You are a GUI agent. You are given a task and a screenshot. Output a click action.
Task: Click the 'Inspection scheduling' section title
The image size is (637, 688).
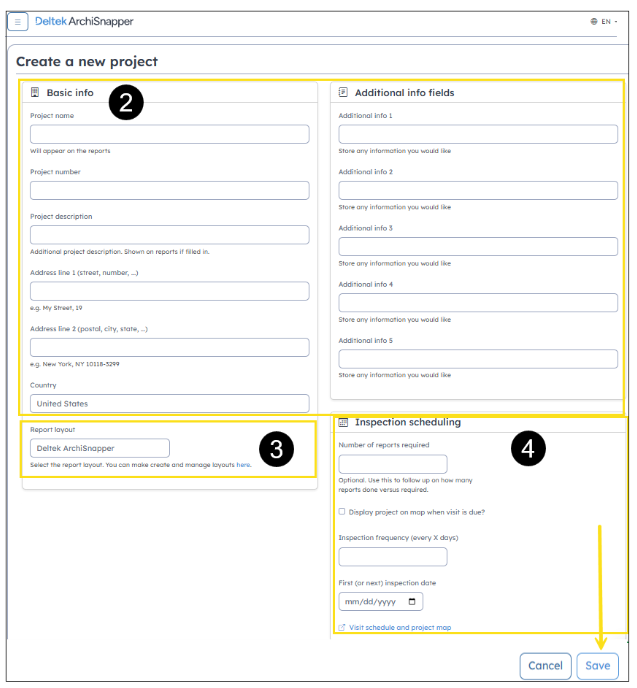click(x=408, y=422)
